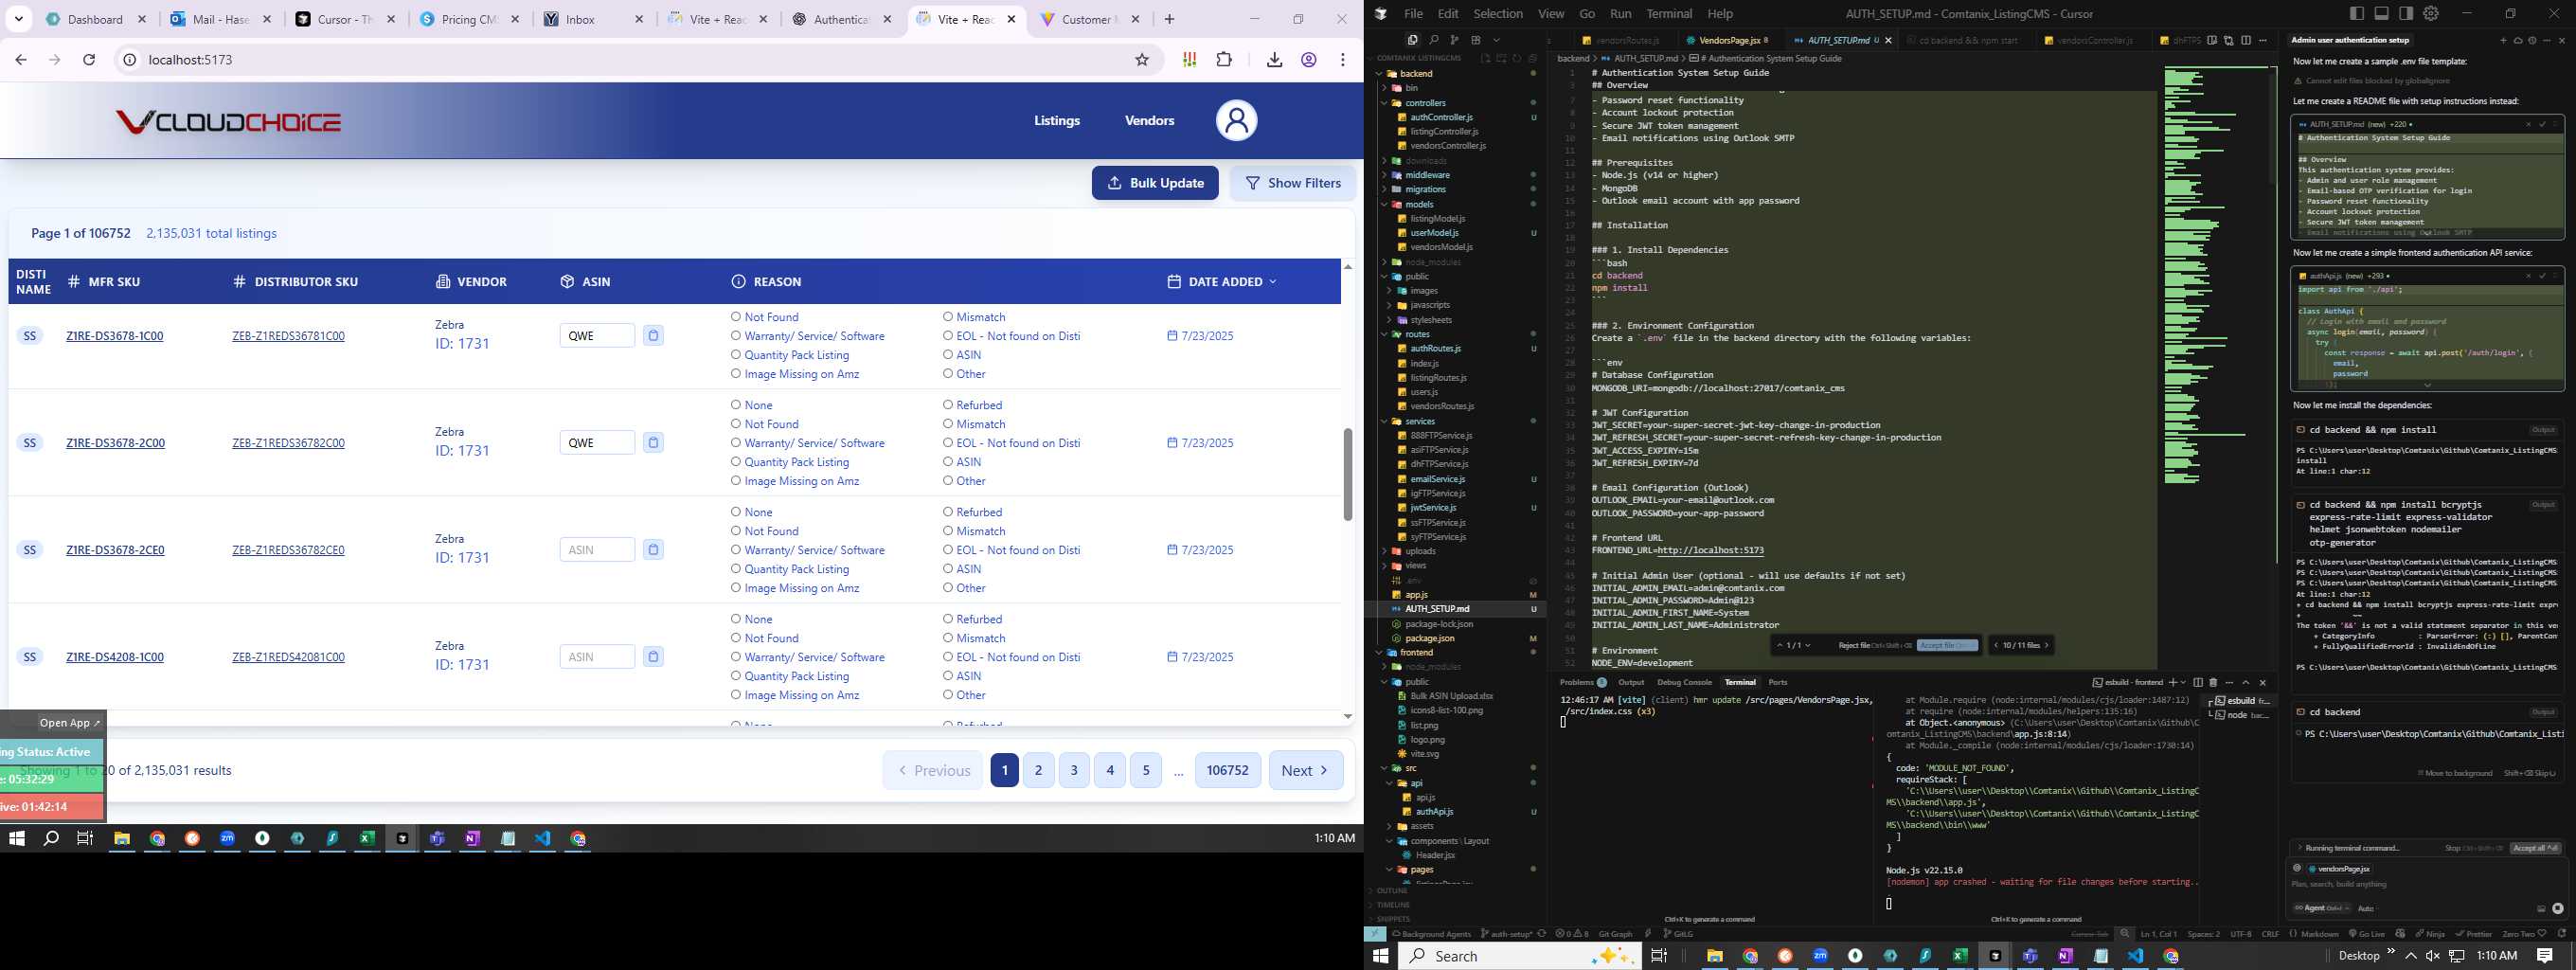The image size is (2576, 970).
Task: Switch to VendorsPage.jsx editor tab
Action: coord(1728,40)
